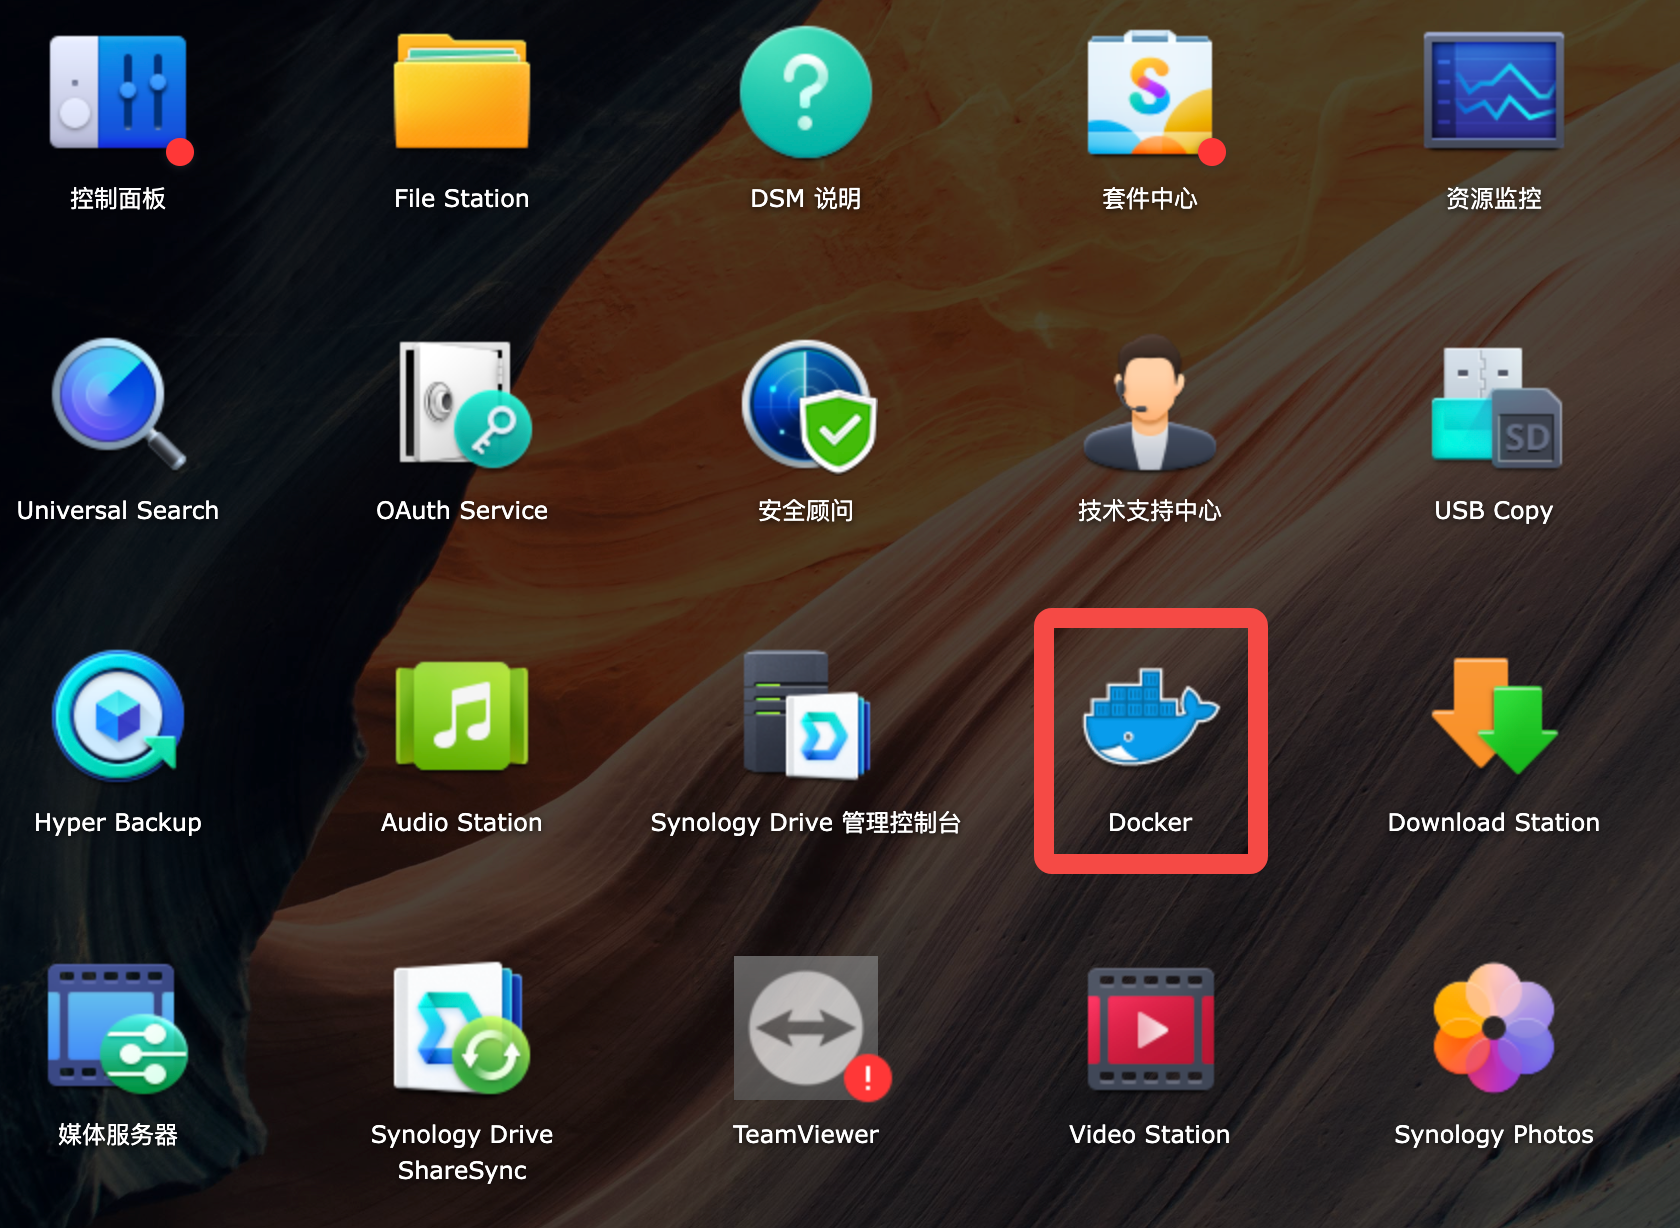Open DSM 说明 help icon
1680x1228 pixels.
(806, 92)
